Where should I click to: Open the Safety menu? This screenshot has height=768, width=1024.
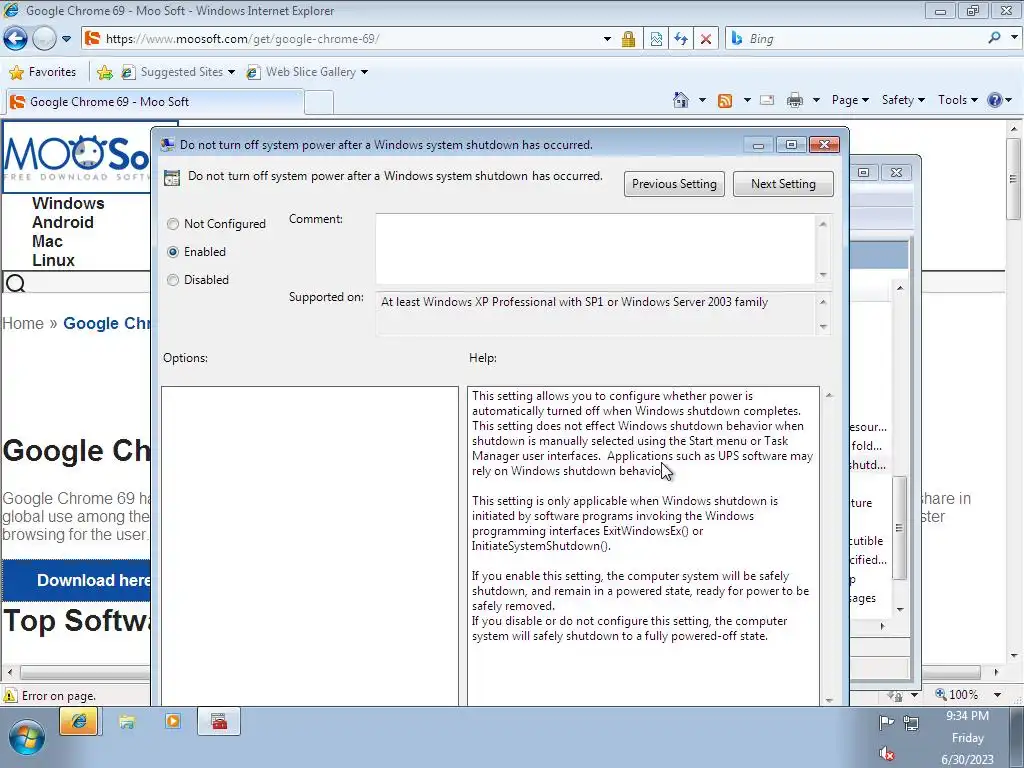(903, 100)
